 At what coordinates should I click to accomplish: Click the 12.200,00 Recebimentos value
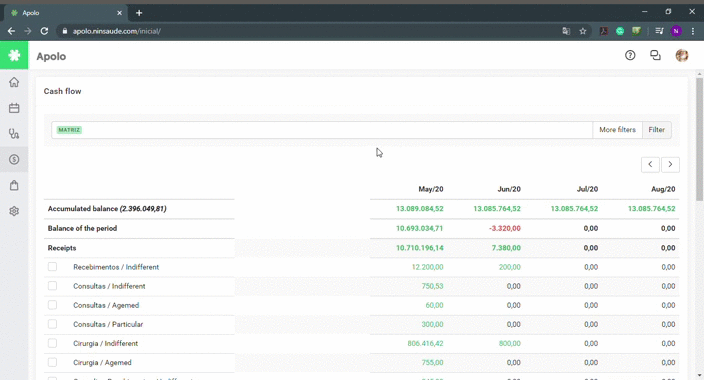click(427, 267)
